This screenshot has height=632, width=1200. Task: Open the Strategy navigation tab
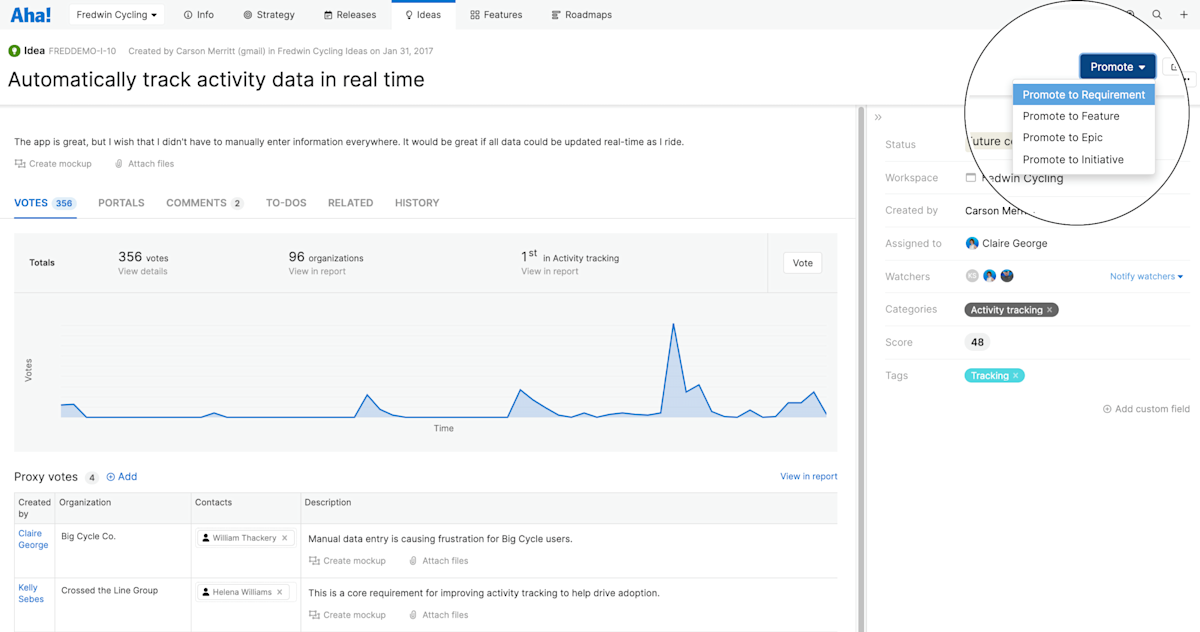[269, 15]
